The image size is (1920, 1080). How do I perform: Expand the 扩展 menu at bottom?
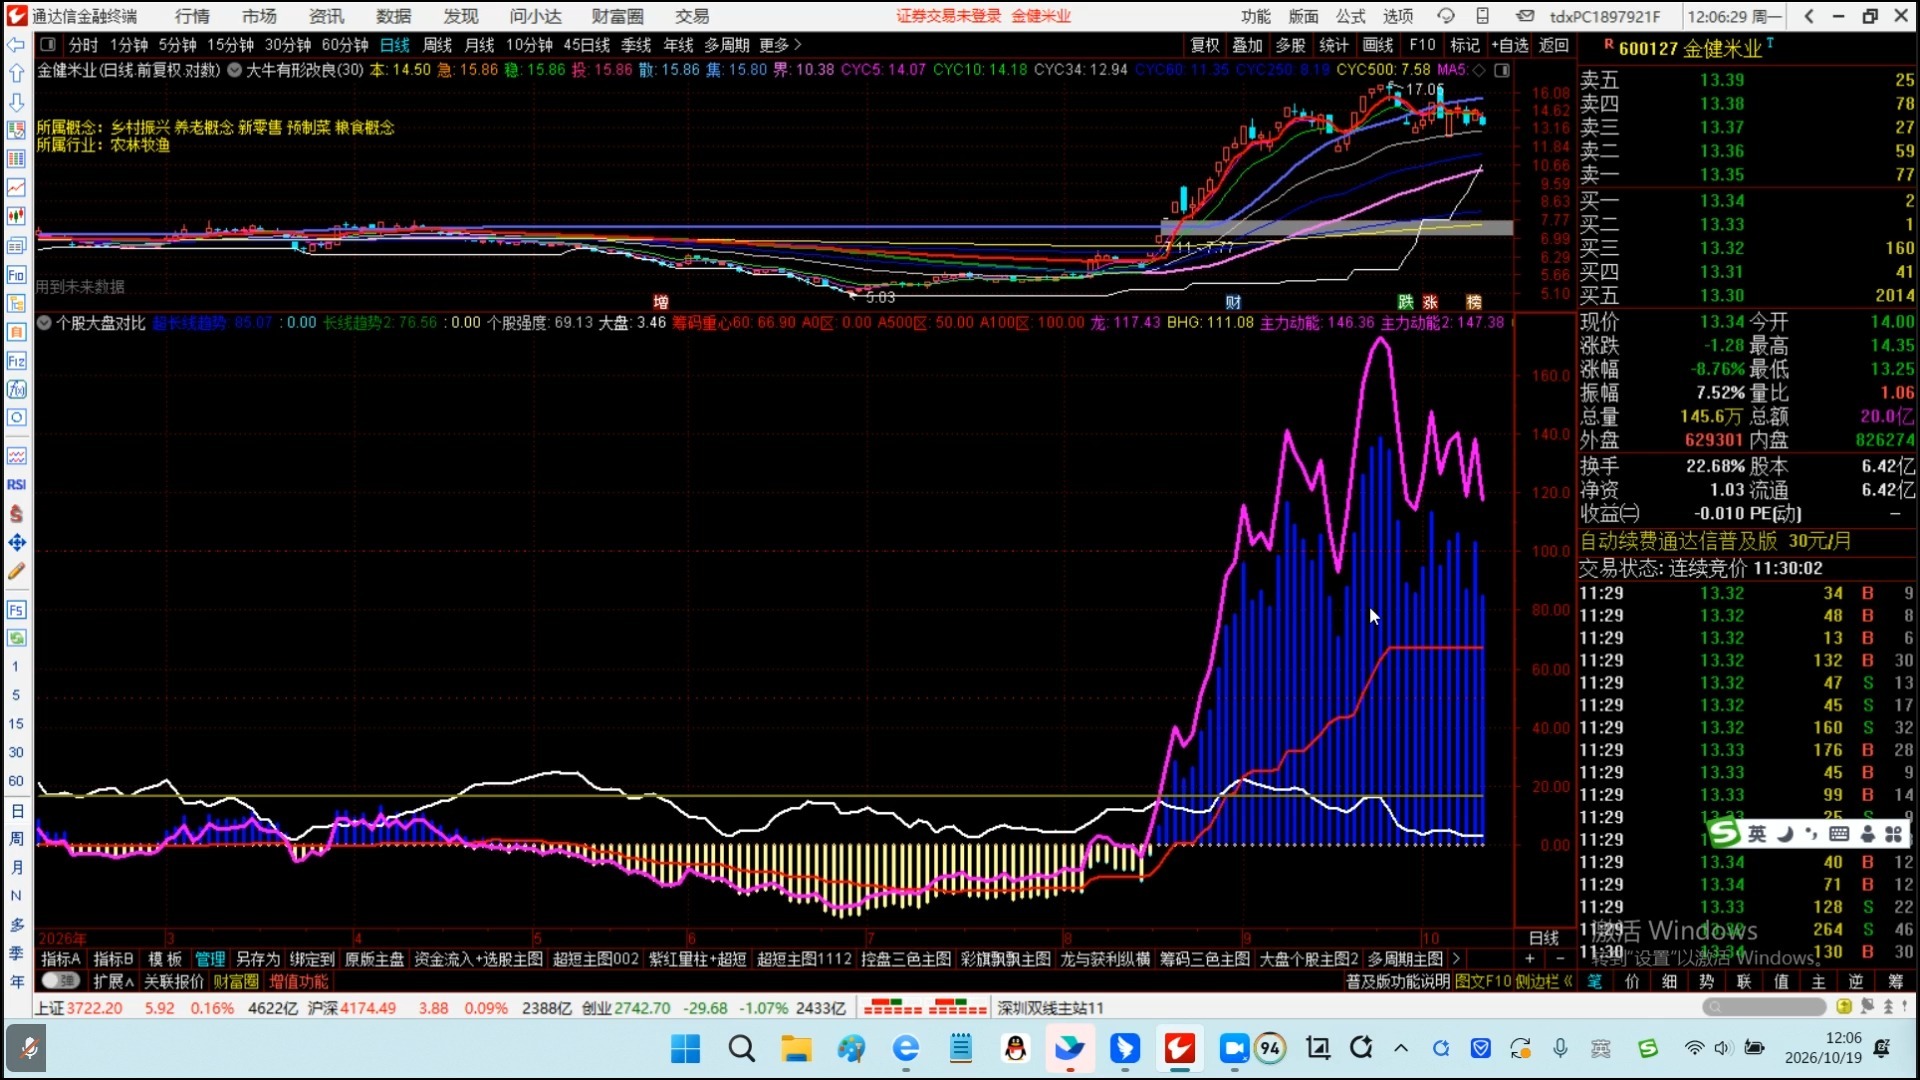(113, 981)
